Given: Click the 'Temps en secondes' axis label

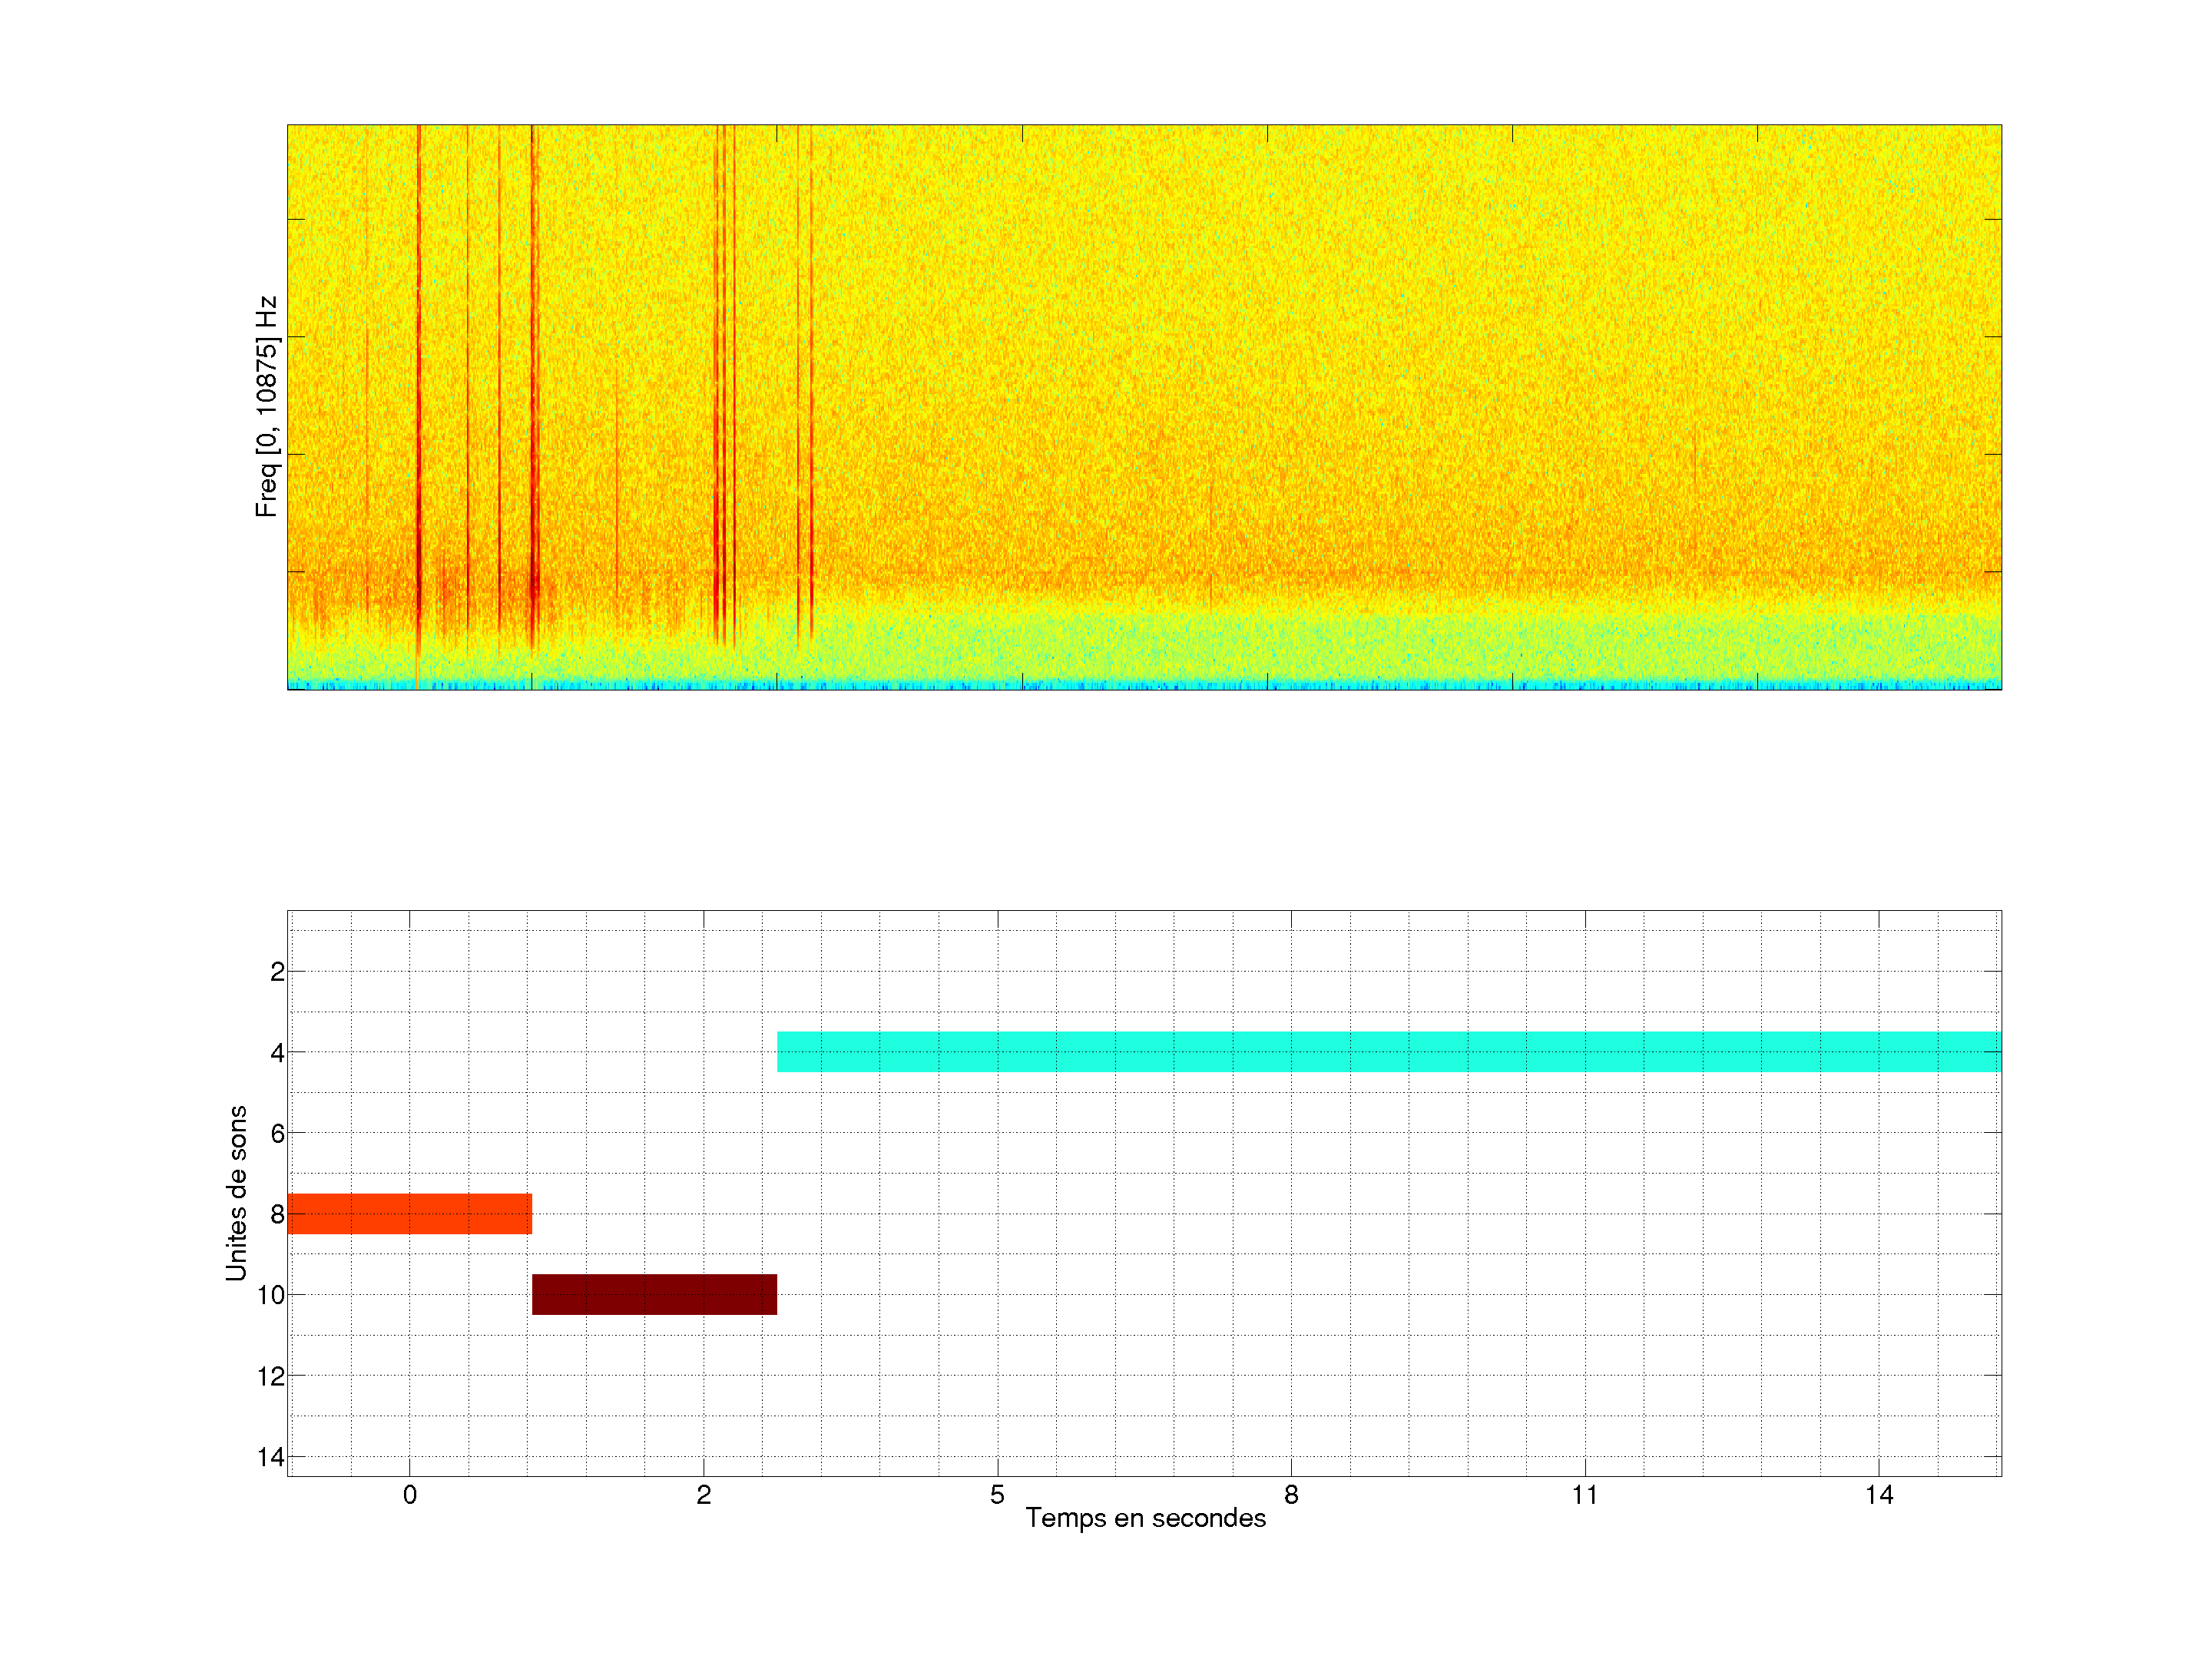Looking at the screenshot, I should tap(1145, 1518).
